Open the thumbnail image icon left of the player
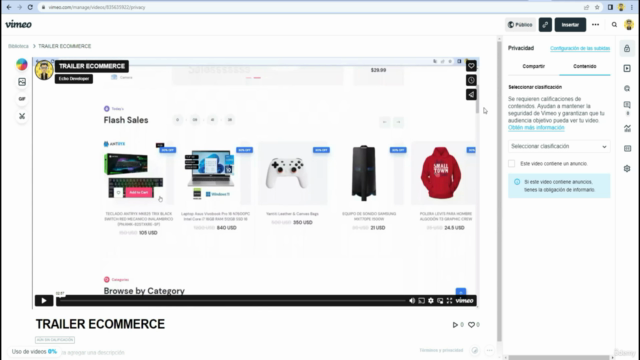640x360 pixels. tap(22, 82)
